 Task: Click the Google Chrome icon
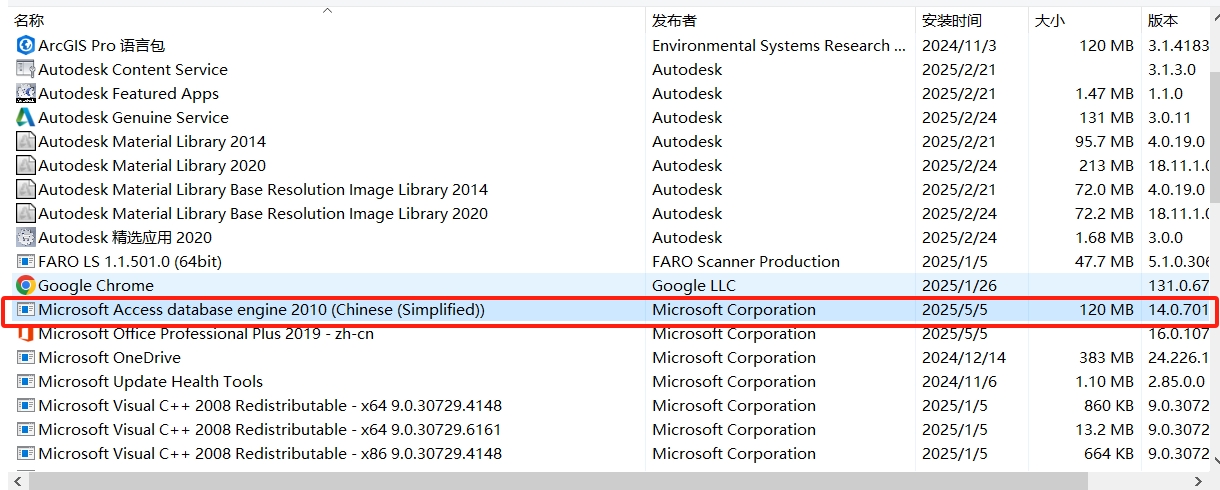click(x=26, y=285)
